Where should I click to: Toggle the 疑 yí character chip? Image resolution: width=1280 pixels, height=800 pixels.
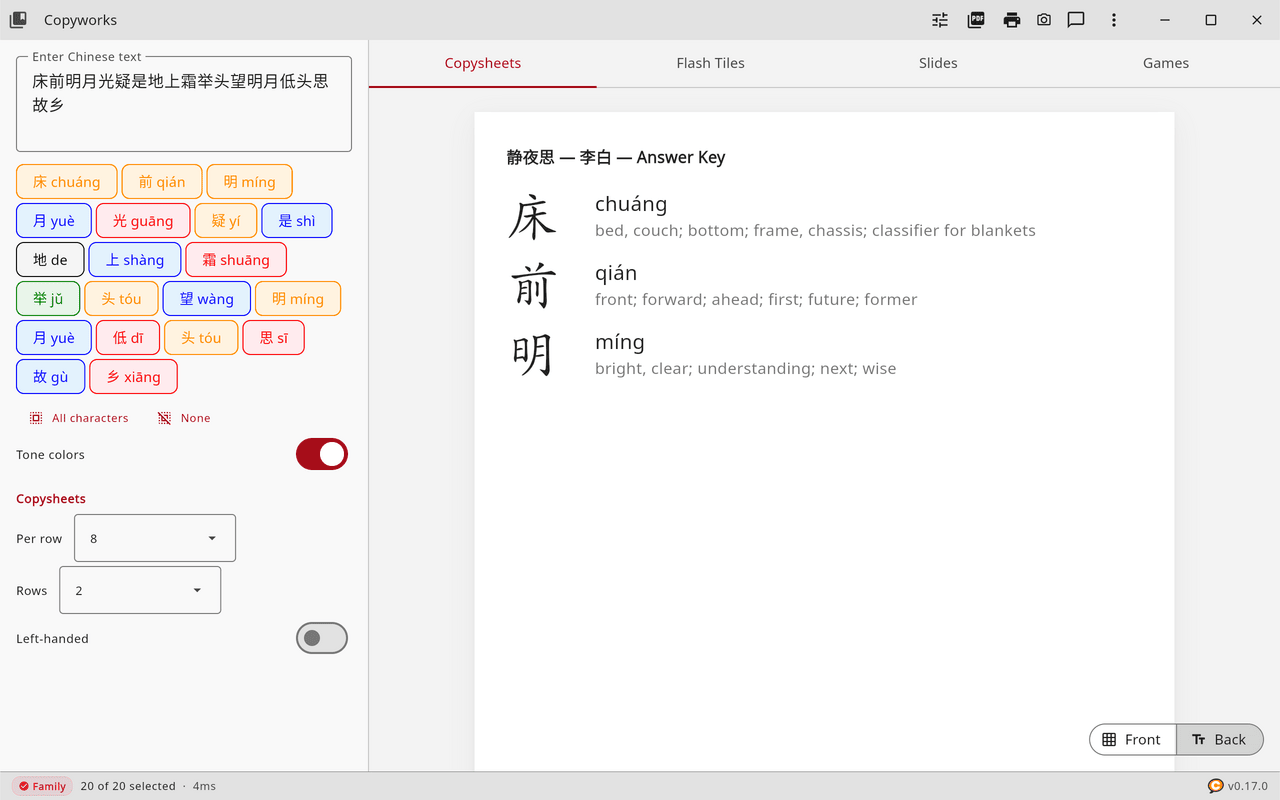pyautogui.click(x=226, y=221)
